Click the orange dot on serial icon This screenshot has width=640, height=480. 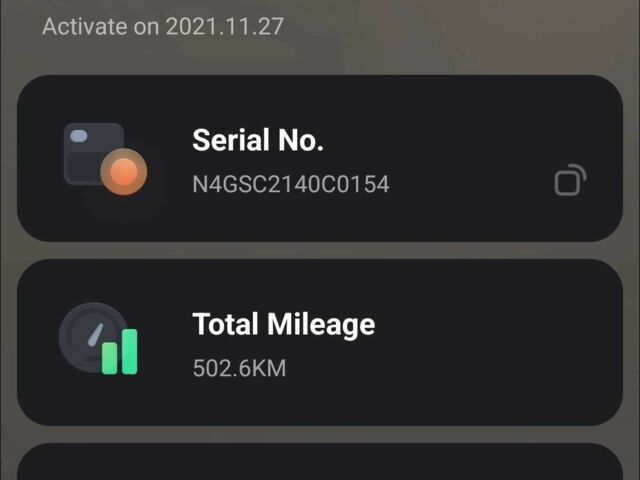click(123, 173)
